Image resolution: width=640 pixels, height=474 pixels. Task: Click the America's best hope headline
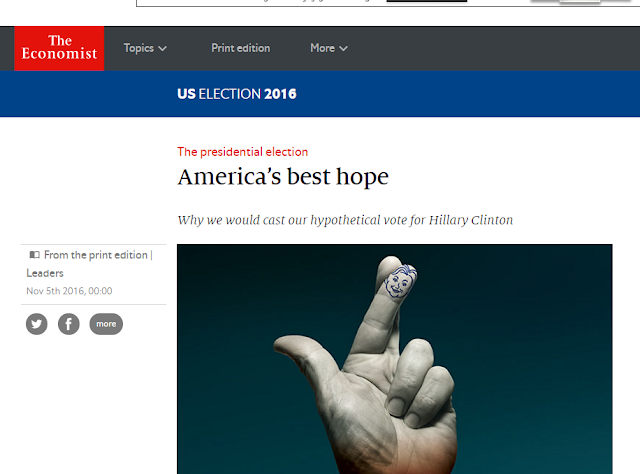click(283, 177)
